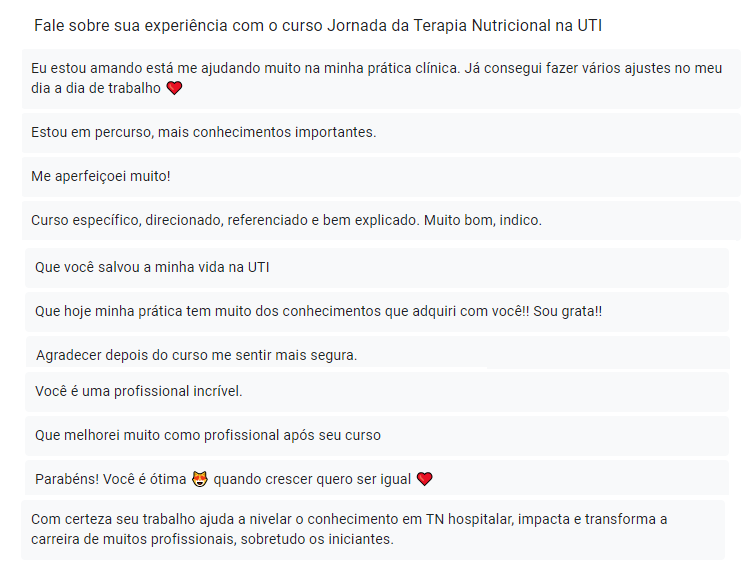749x569 pixels.
Task: Click 'Muito bom, indico.' in the fourth response
Action: [483, 220]
